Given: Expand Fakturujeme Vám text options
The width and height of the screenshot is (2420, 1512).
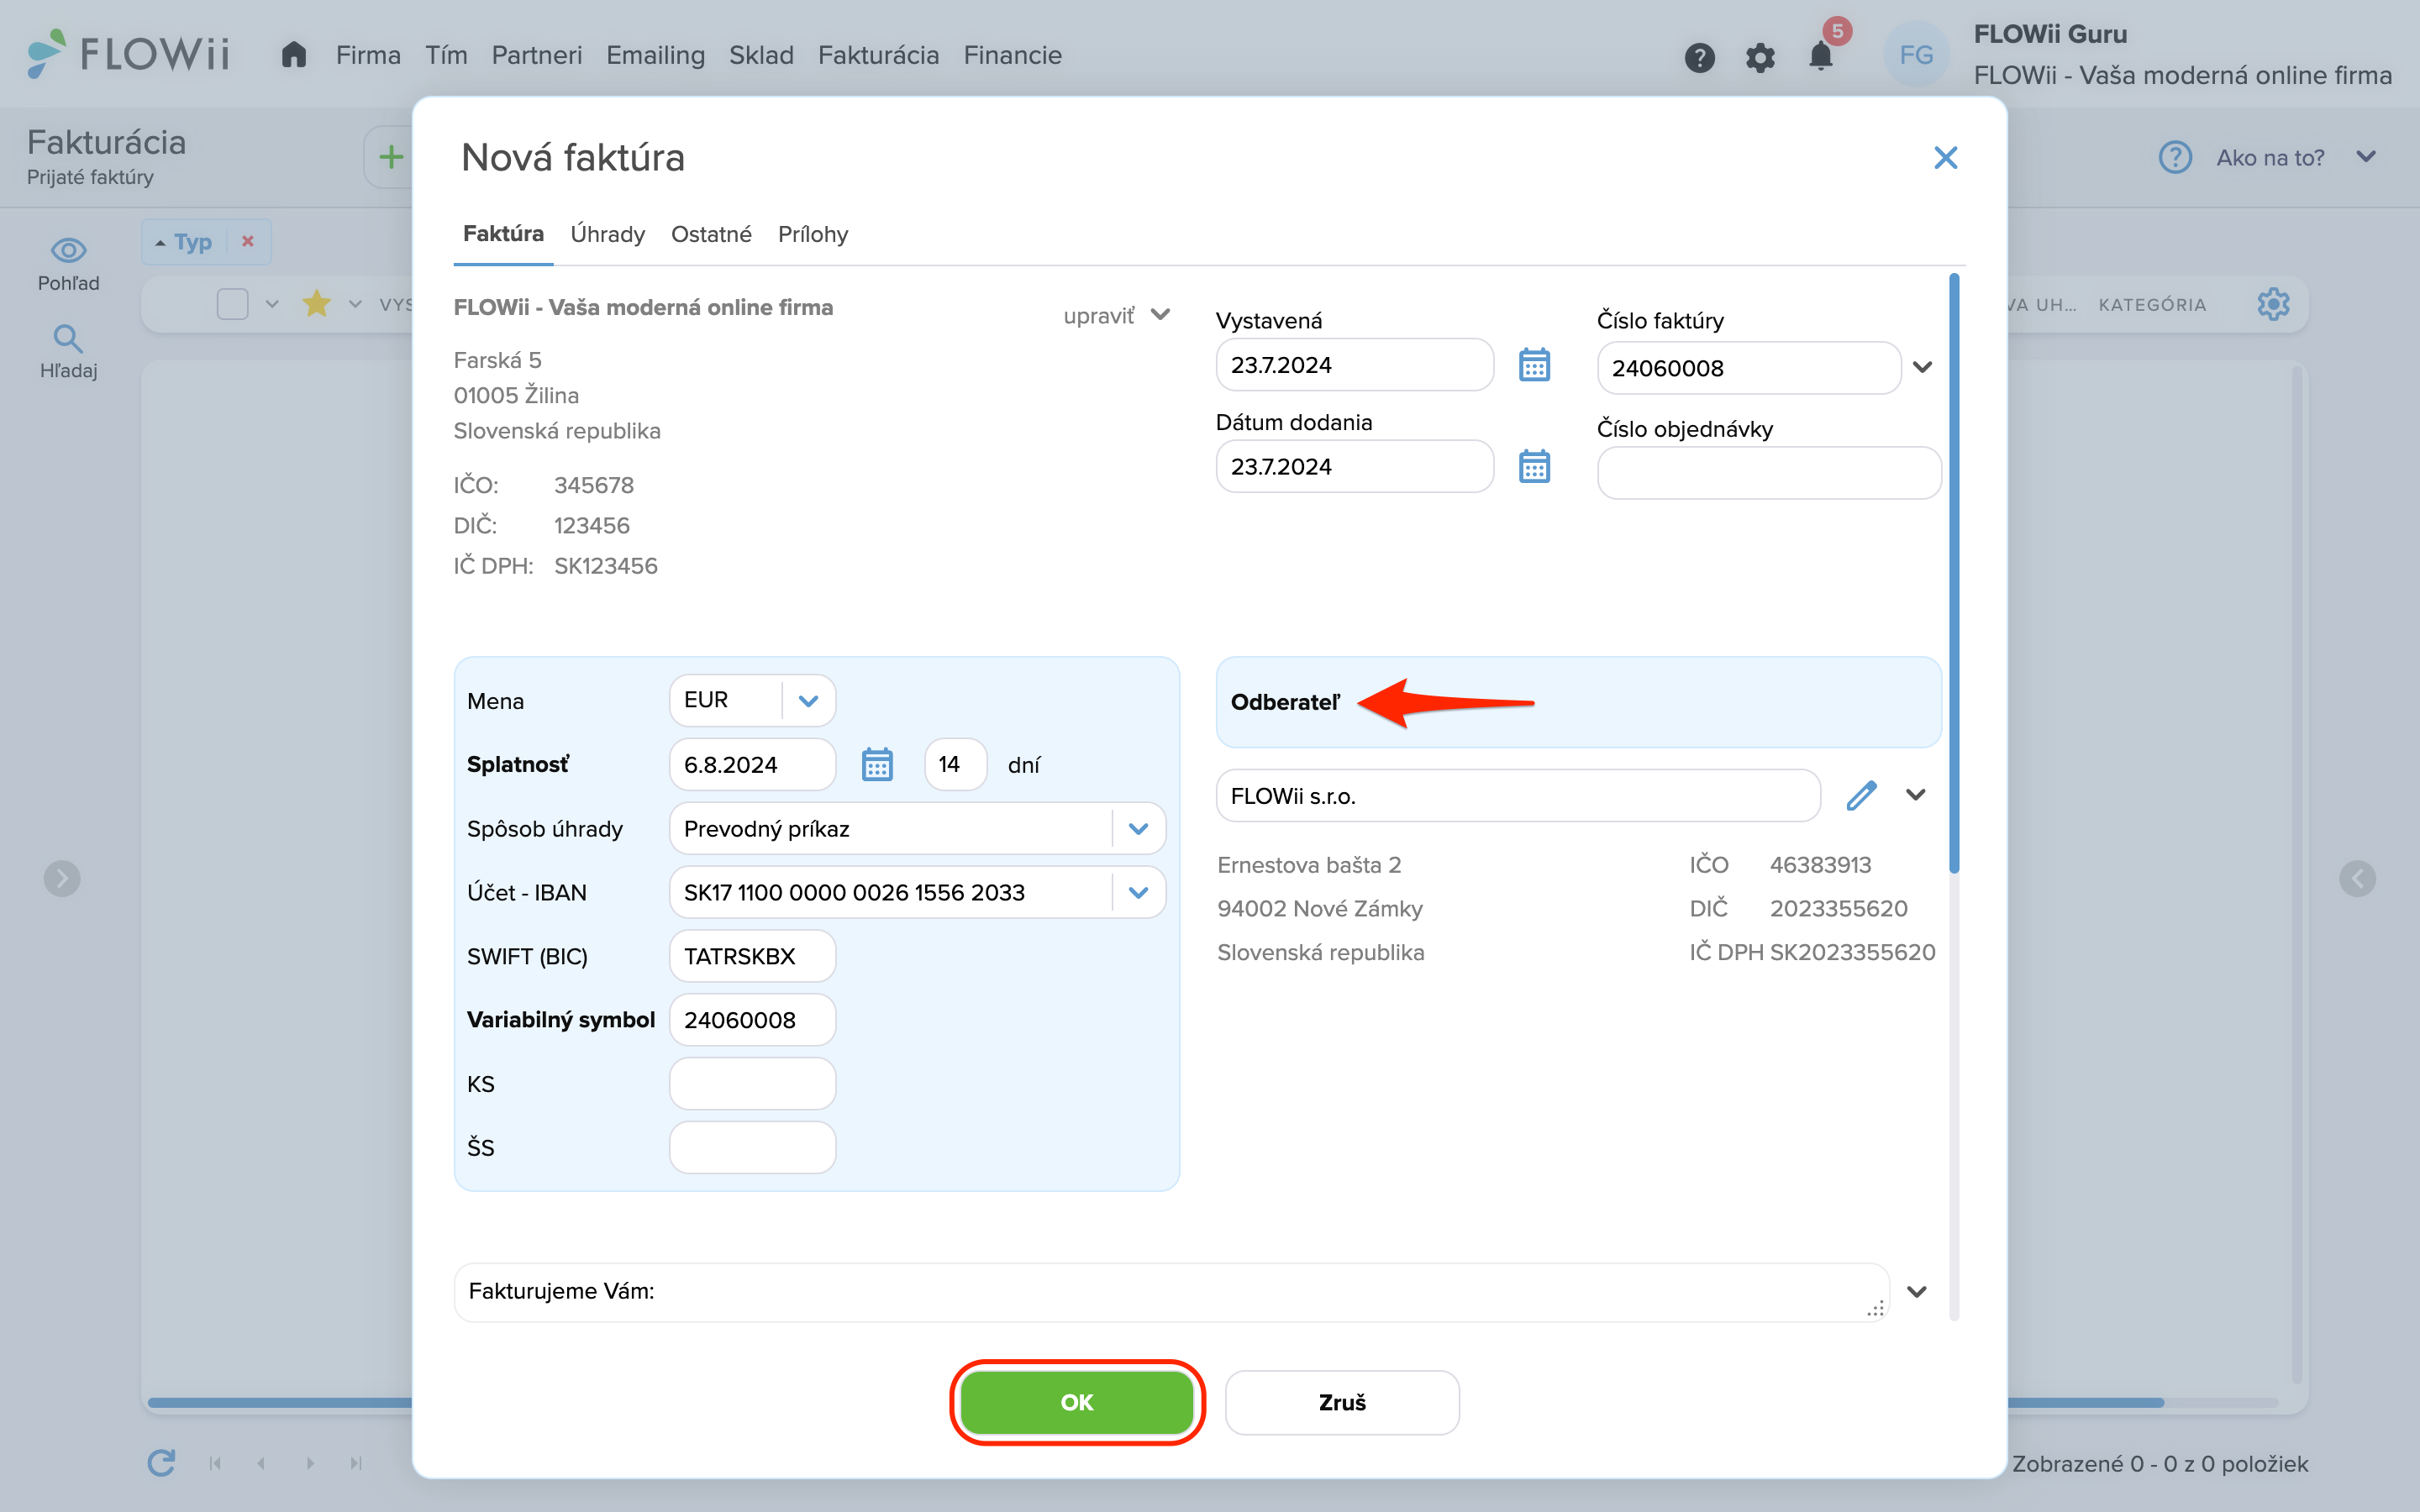Looking at the screenshot, I should click(1916, 1291).
